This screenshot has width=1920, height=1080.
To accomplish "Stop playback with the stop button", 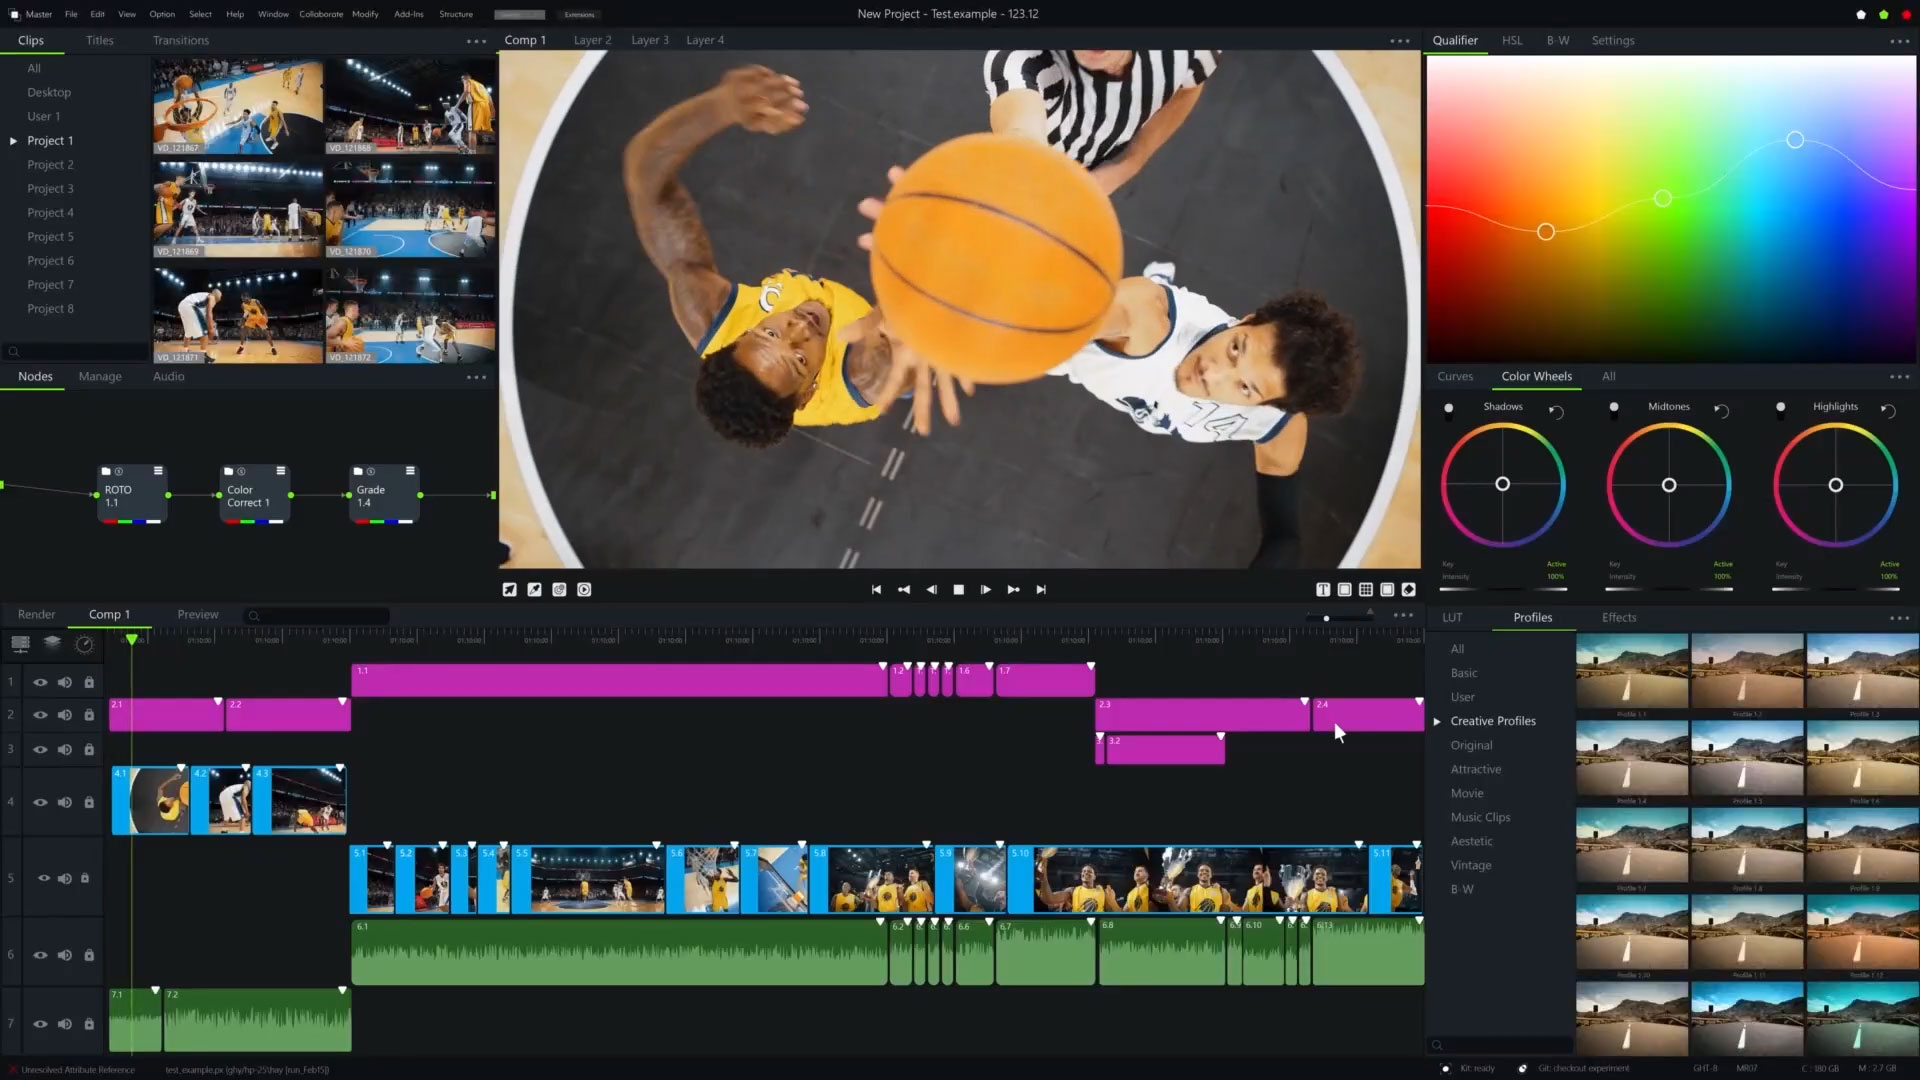I will coord(959,590).
